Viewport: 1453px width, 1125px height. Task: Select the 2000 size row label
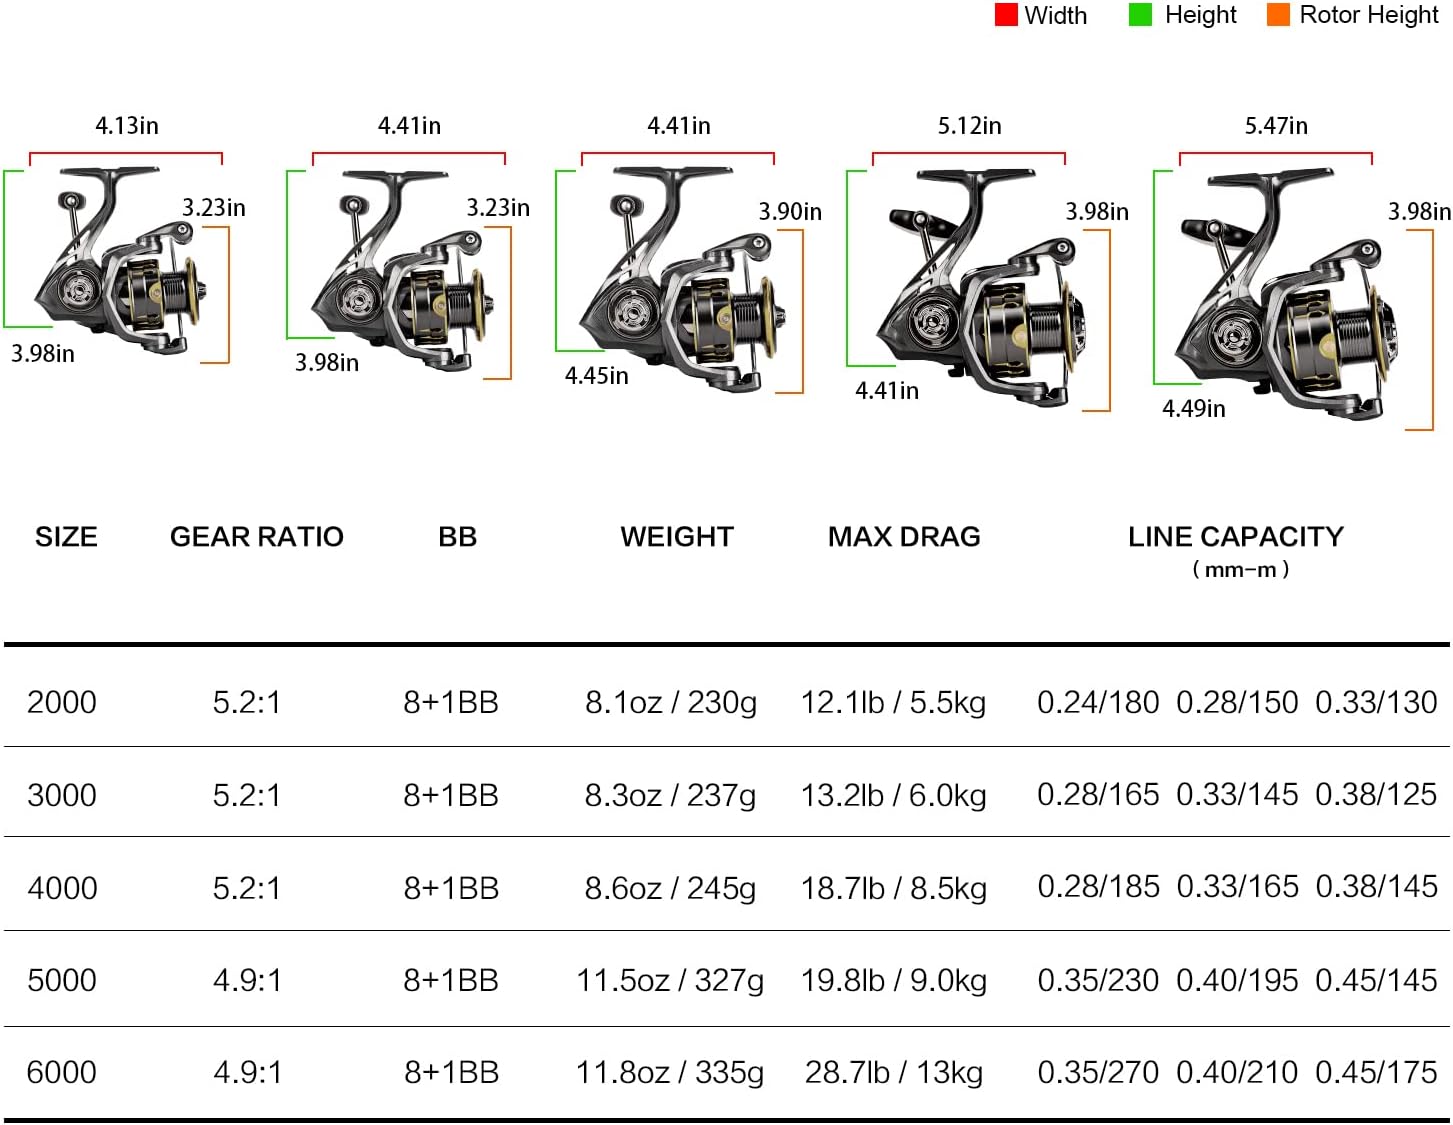(x=62, y=702)
